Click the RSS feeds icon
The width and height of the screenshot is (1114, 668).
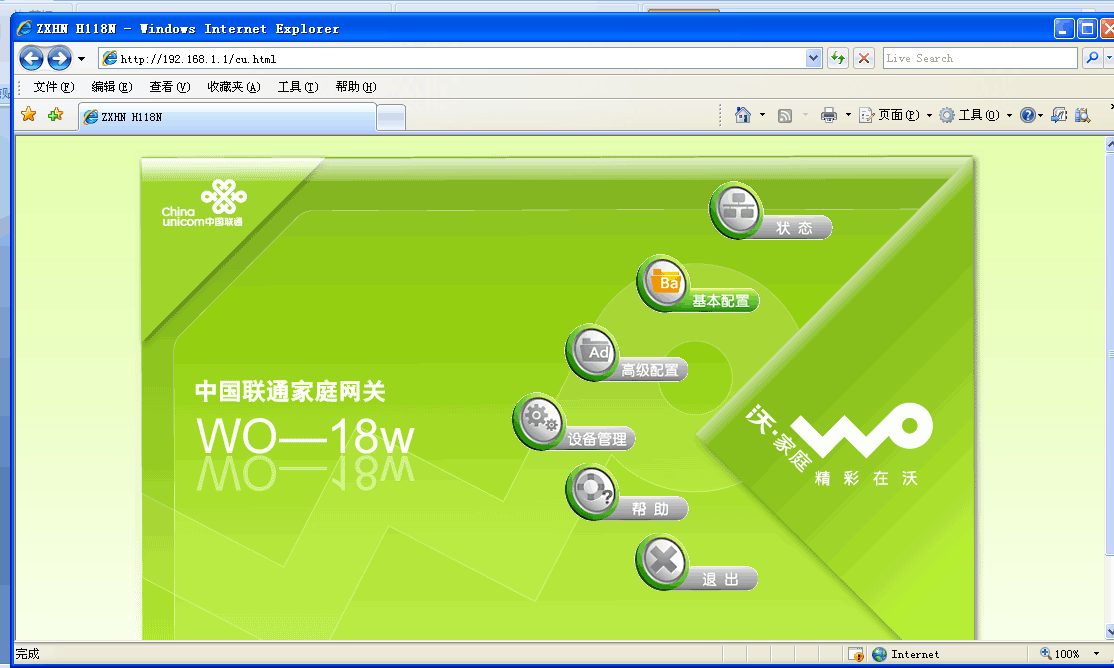click(x=784, y=115)
